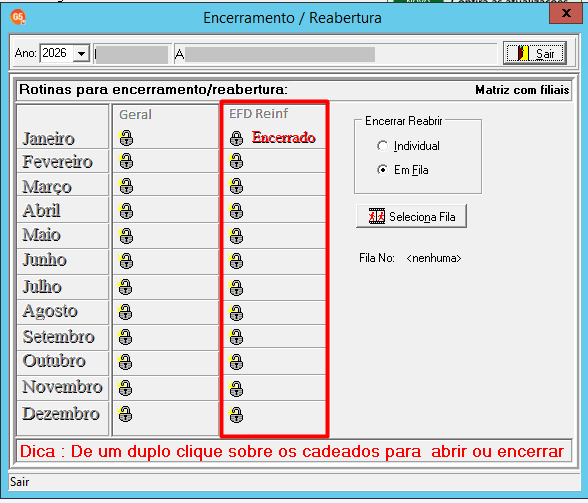Click the Geral padlock for Março

pos(126,186)
